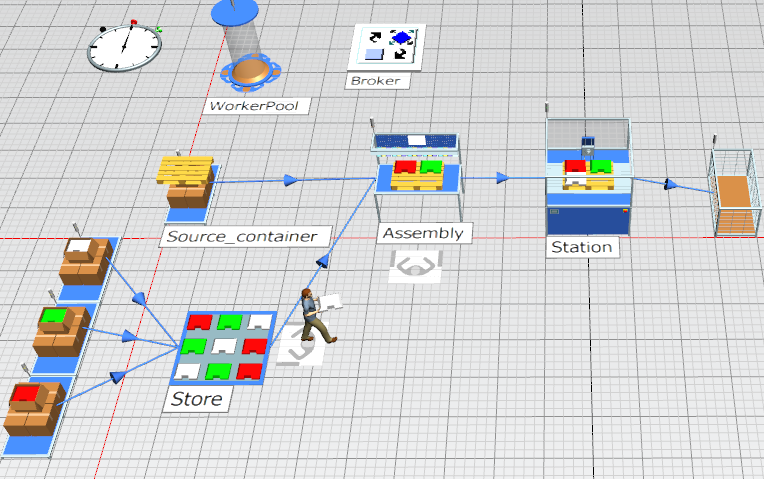Click the Source_container name label
This screenshot has height=479, width=764.
click(x=245, y=236)
